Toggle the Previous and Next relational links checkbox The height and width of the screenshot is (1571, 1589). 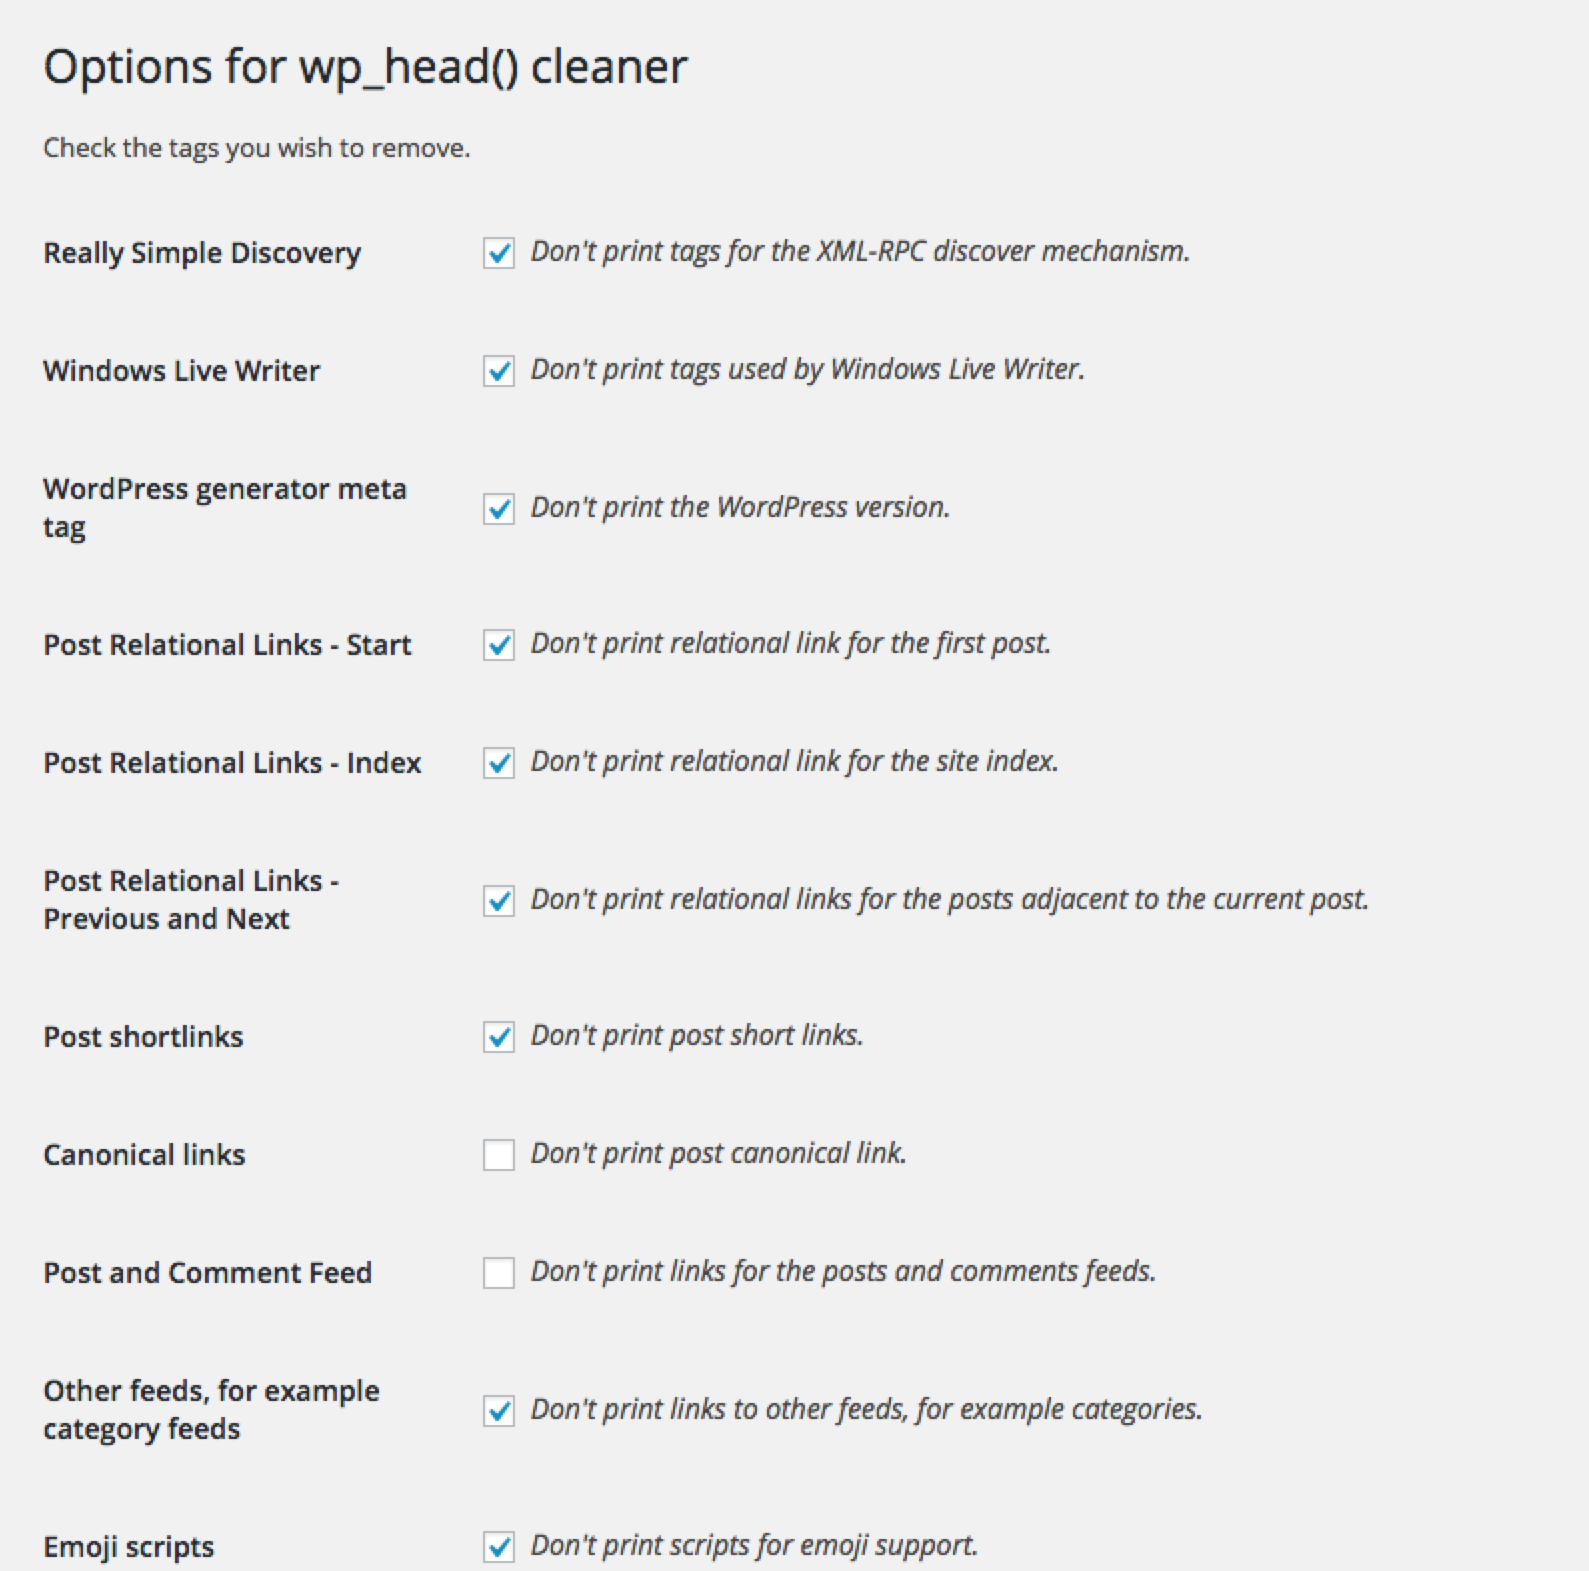click(499, 901)
